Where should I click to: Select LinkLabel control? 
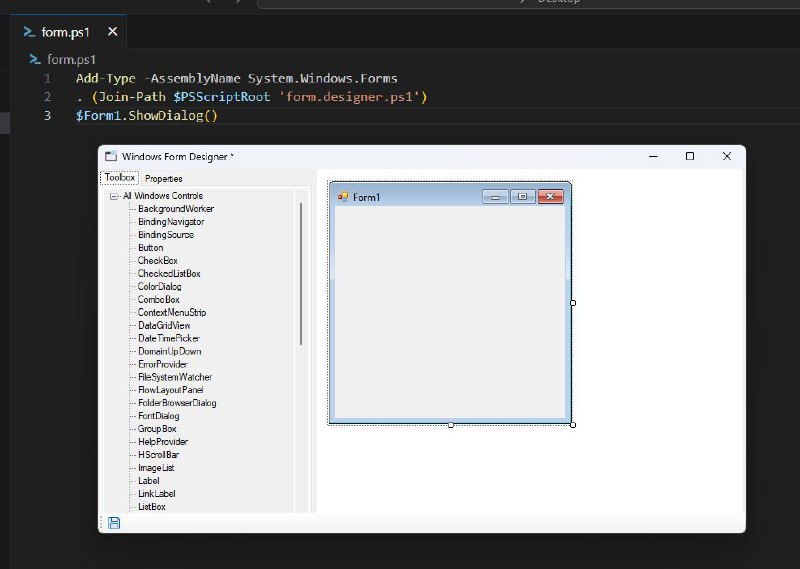(157, 494)
